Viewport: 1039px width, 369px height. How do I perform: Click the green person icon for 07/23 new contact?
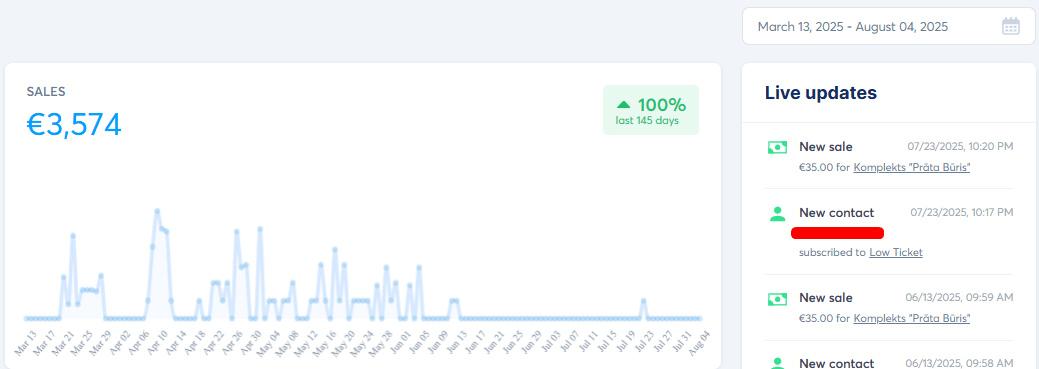[777, 213]
